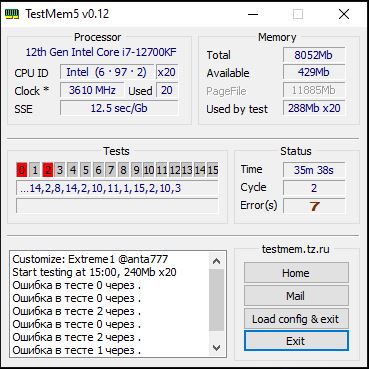The image size is (369, 369).
Task: Click the Error(s) count 7
Action: click(x=314, y=206)
